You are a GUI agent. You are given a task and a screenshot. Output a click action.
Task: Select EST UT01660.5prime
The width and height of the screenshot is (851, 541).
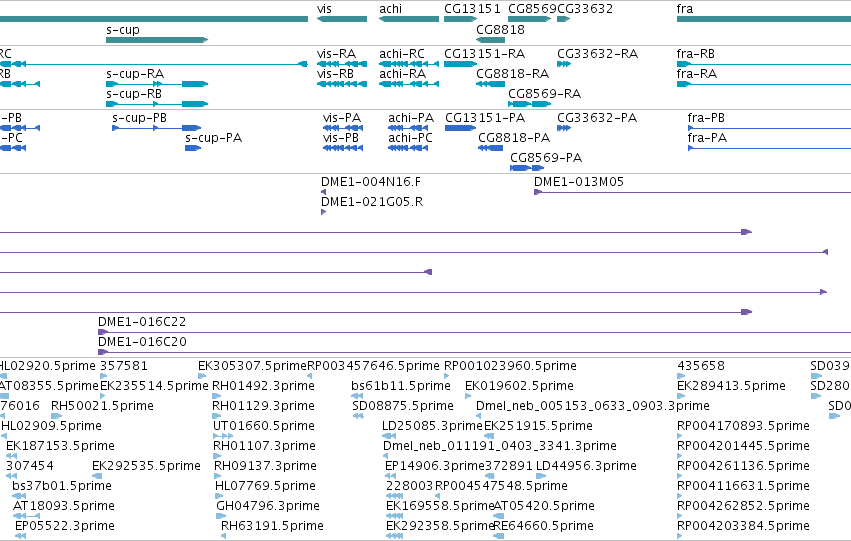pos(223,436)
